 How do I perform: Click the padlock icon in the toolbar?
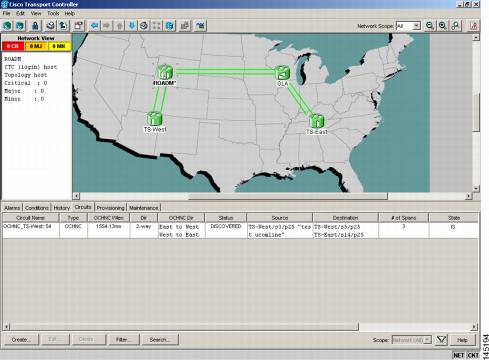coord(35,26)
